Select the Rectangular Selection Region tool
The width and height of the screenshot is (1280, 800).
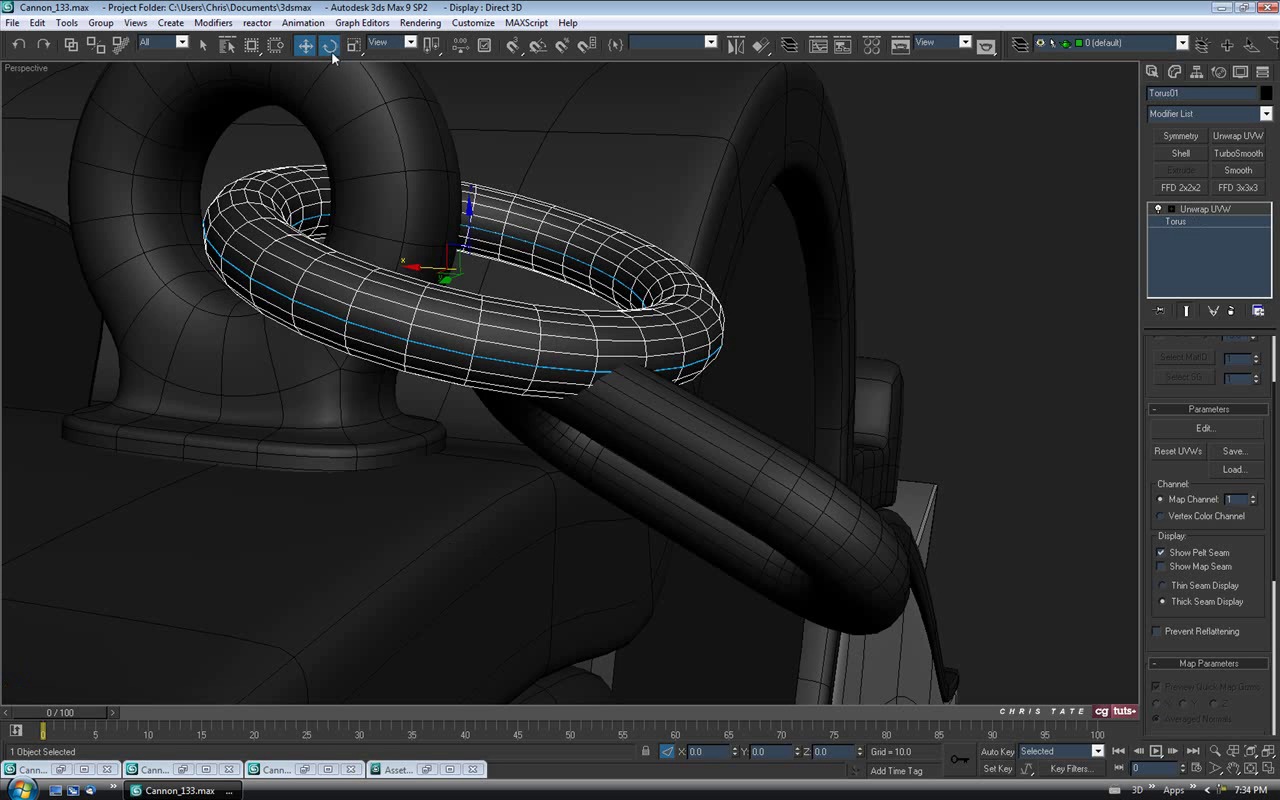(252, 44)
